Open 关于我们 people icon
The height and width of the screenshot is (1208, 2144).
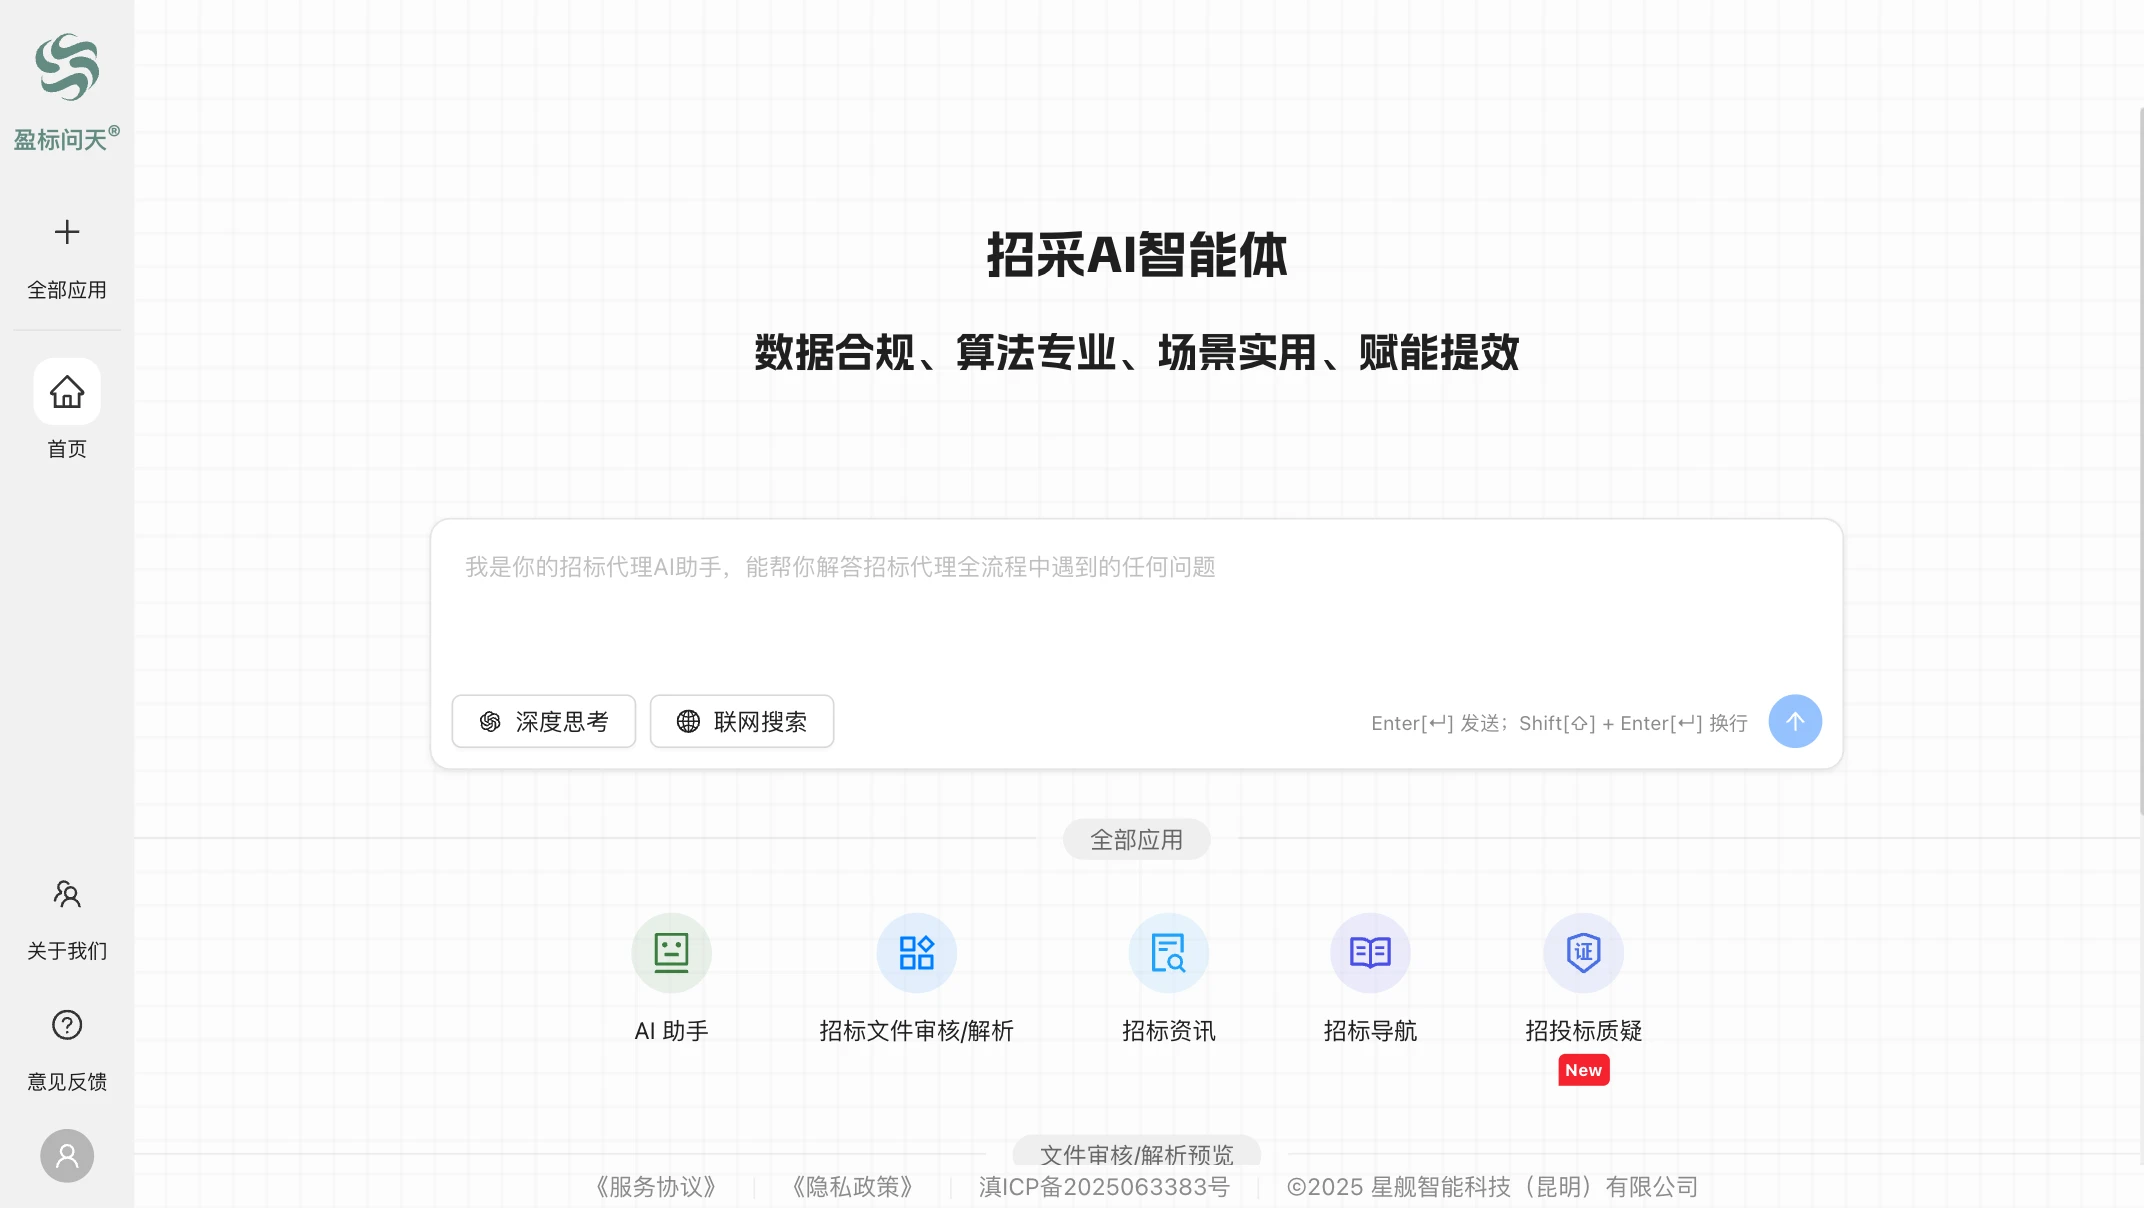click(67, 894)
